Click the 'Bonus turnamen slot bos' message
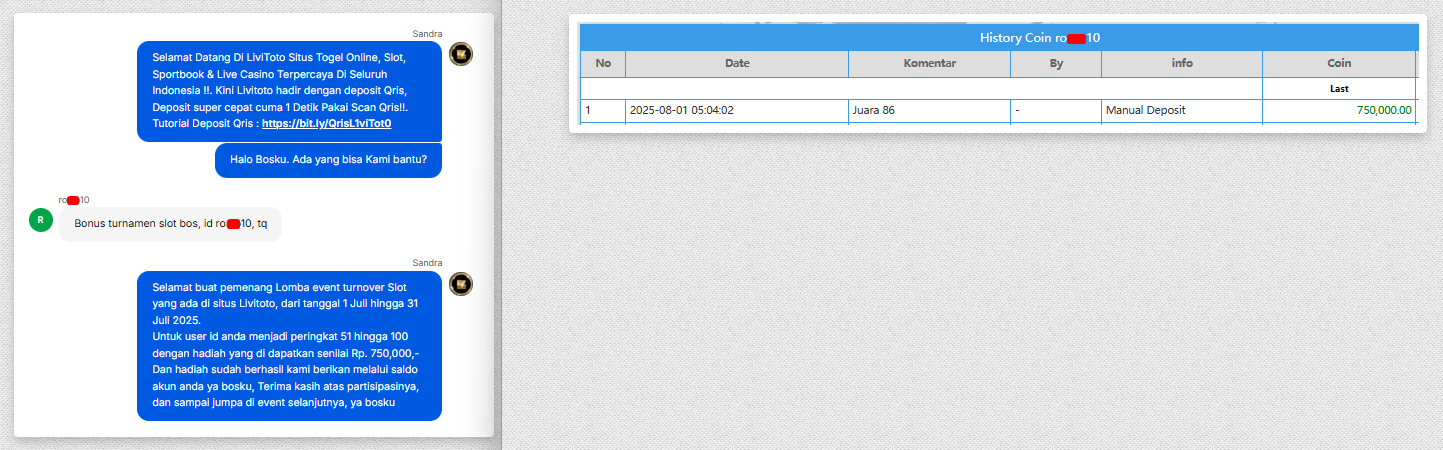Screen dimensions: 1443x450 [171, 224]
